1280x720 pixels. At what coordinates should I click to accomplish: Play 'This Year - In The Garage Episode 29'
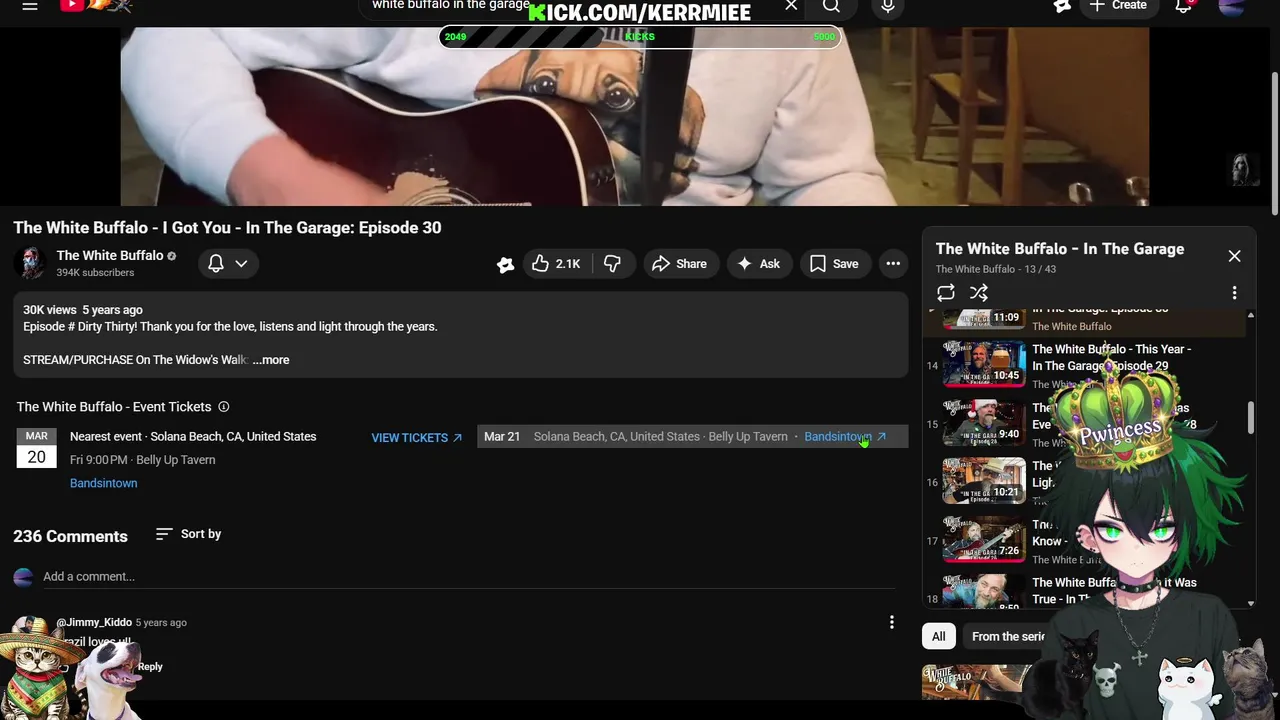[1111, 357]
